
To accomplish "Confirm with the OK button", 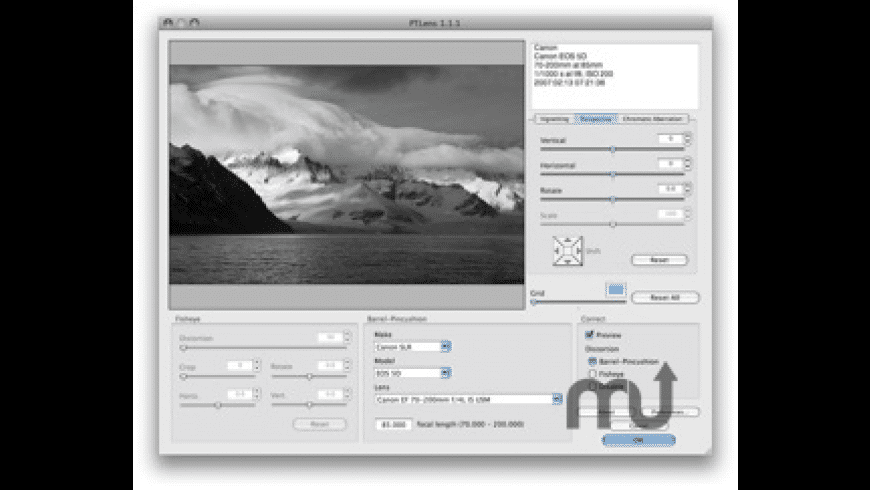I will pyautogui.click(x=639, y=440).
